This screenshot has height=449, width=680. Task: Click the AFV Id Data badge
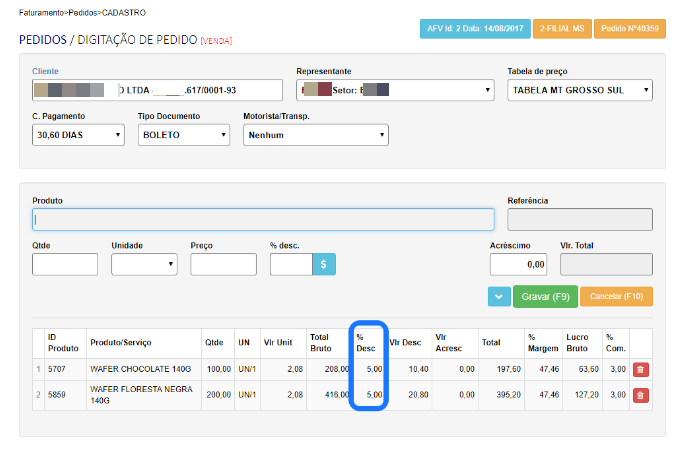[474, 29]
